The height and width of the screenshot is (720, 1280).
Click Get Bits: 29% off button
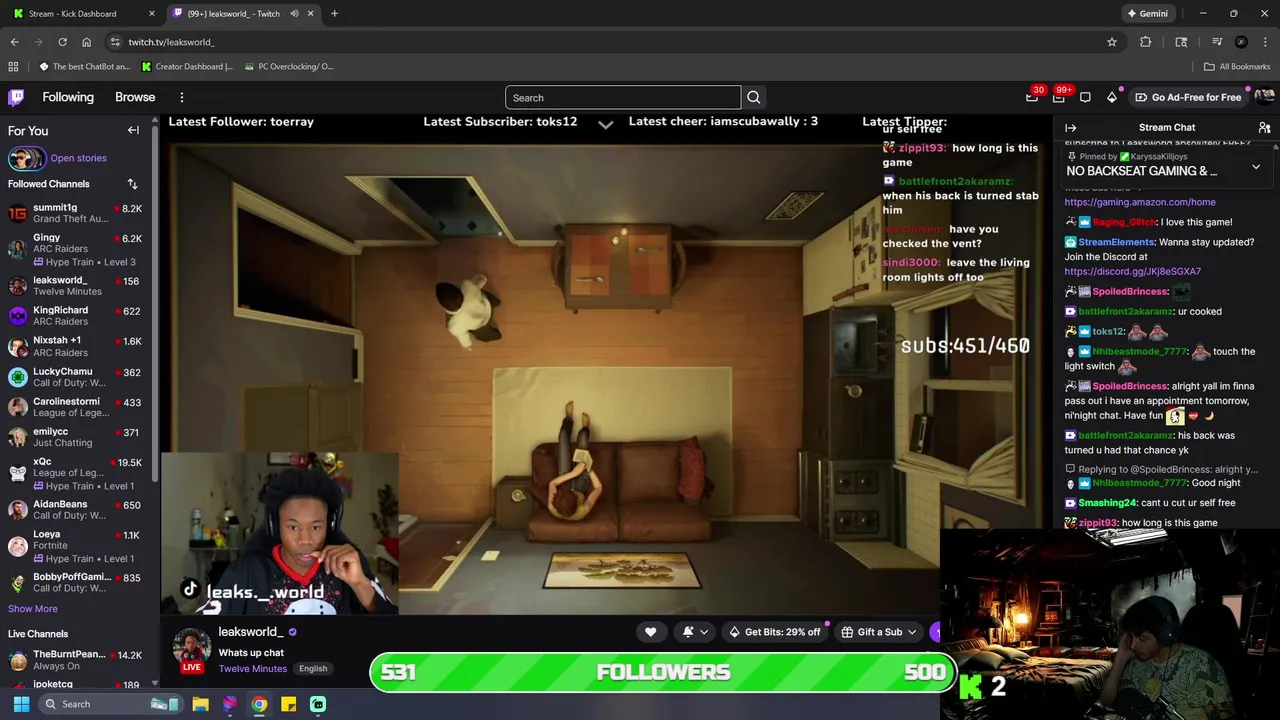(x=774, y=632)
